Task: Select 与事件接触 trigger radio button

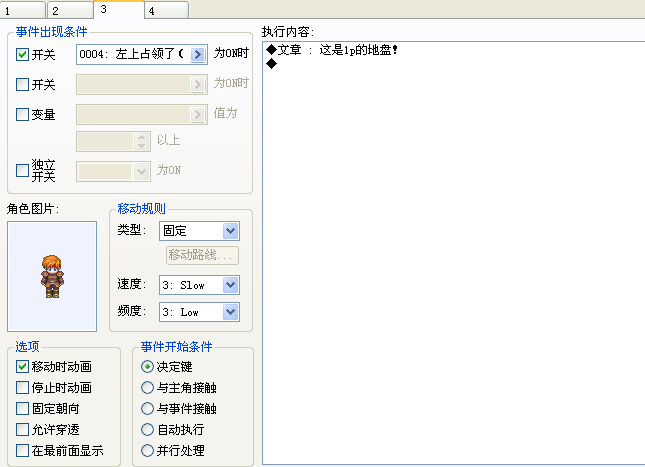Action: coord(147,408)
